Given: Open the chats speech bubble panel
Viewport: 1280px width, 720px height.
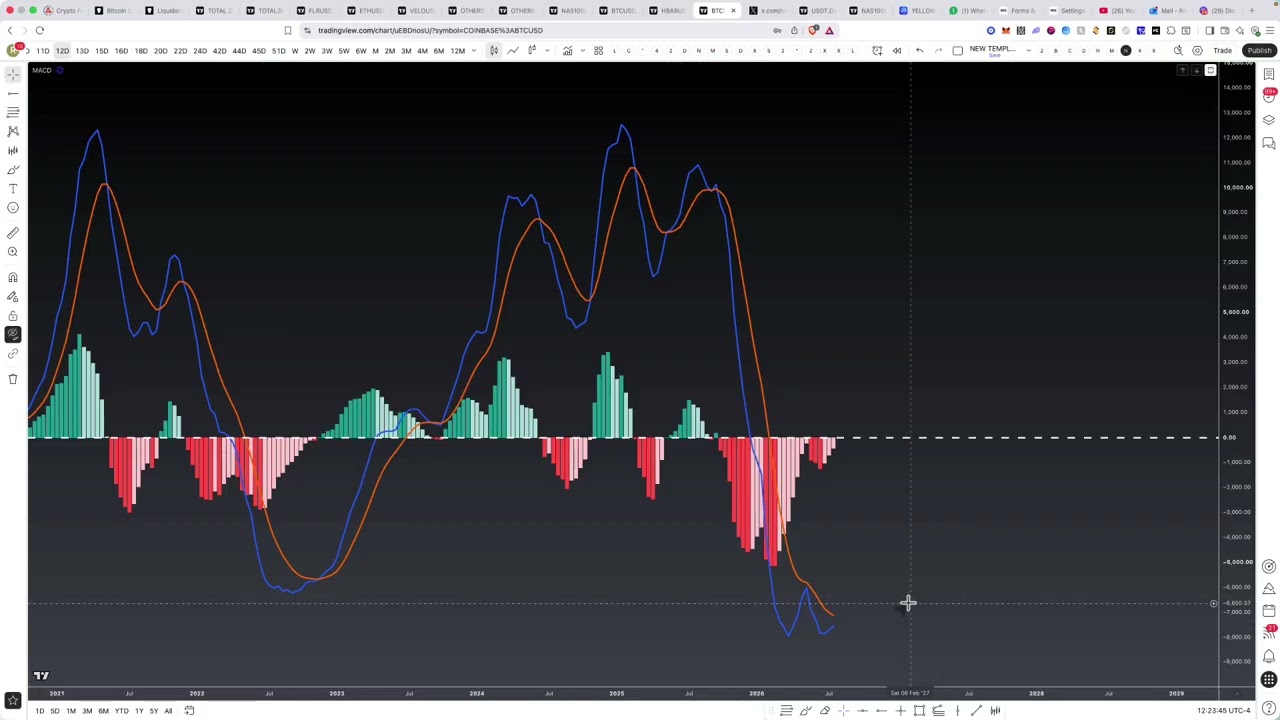Looking at the screenshot, I should pos(1268,144).
